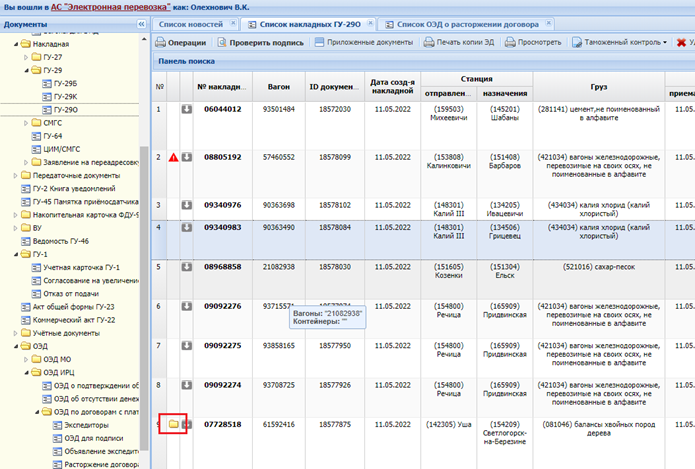Click the download arrow icon in row 09340983
This screenshot has height=469, width=695.
(x=187, y=227)
